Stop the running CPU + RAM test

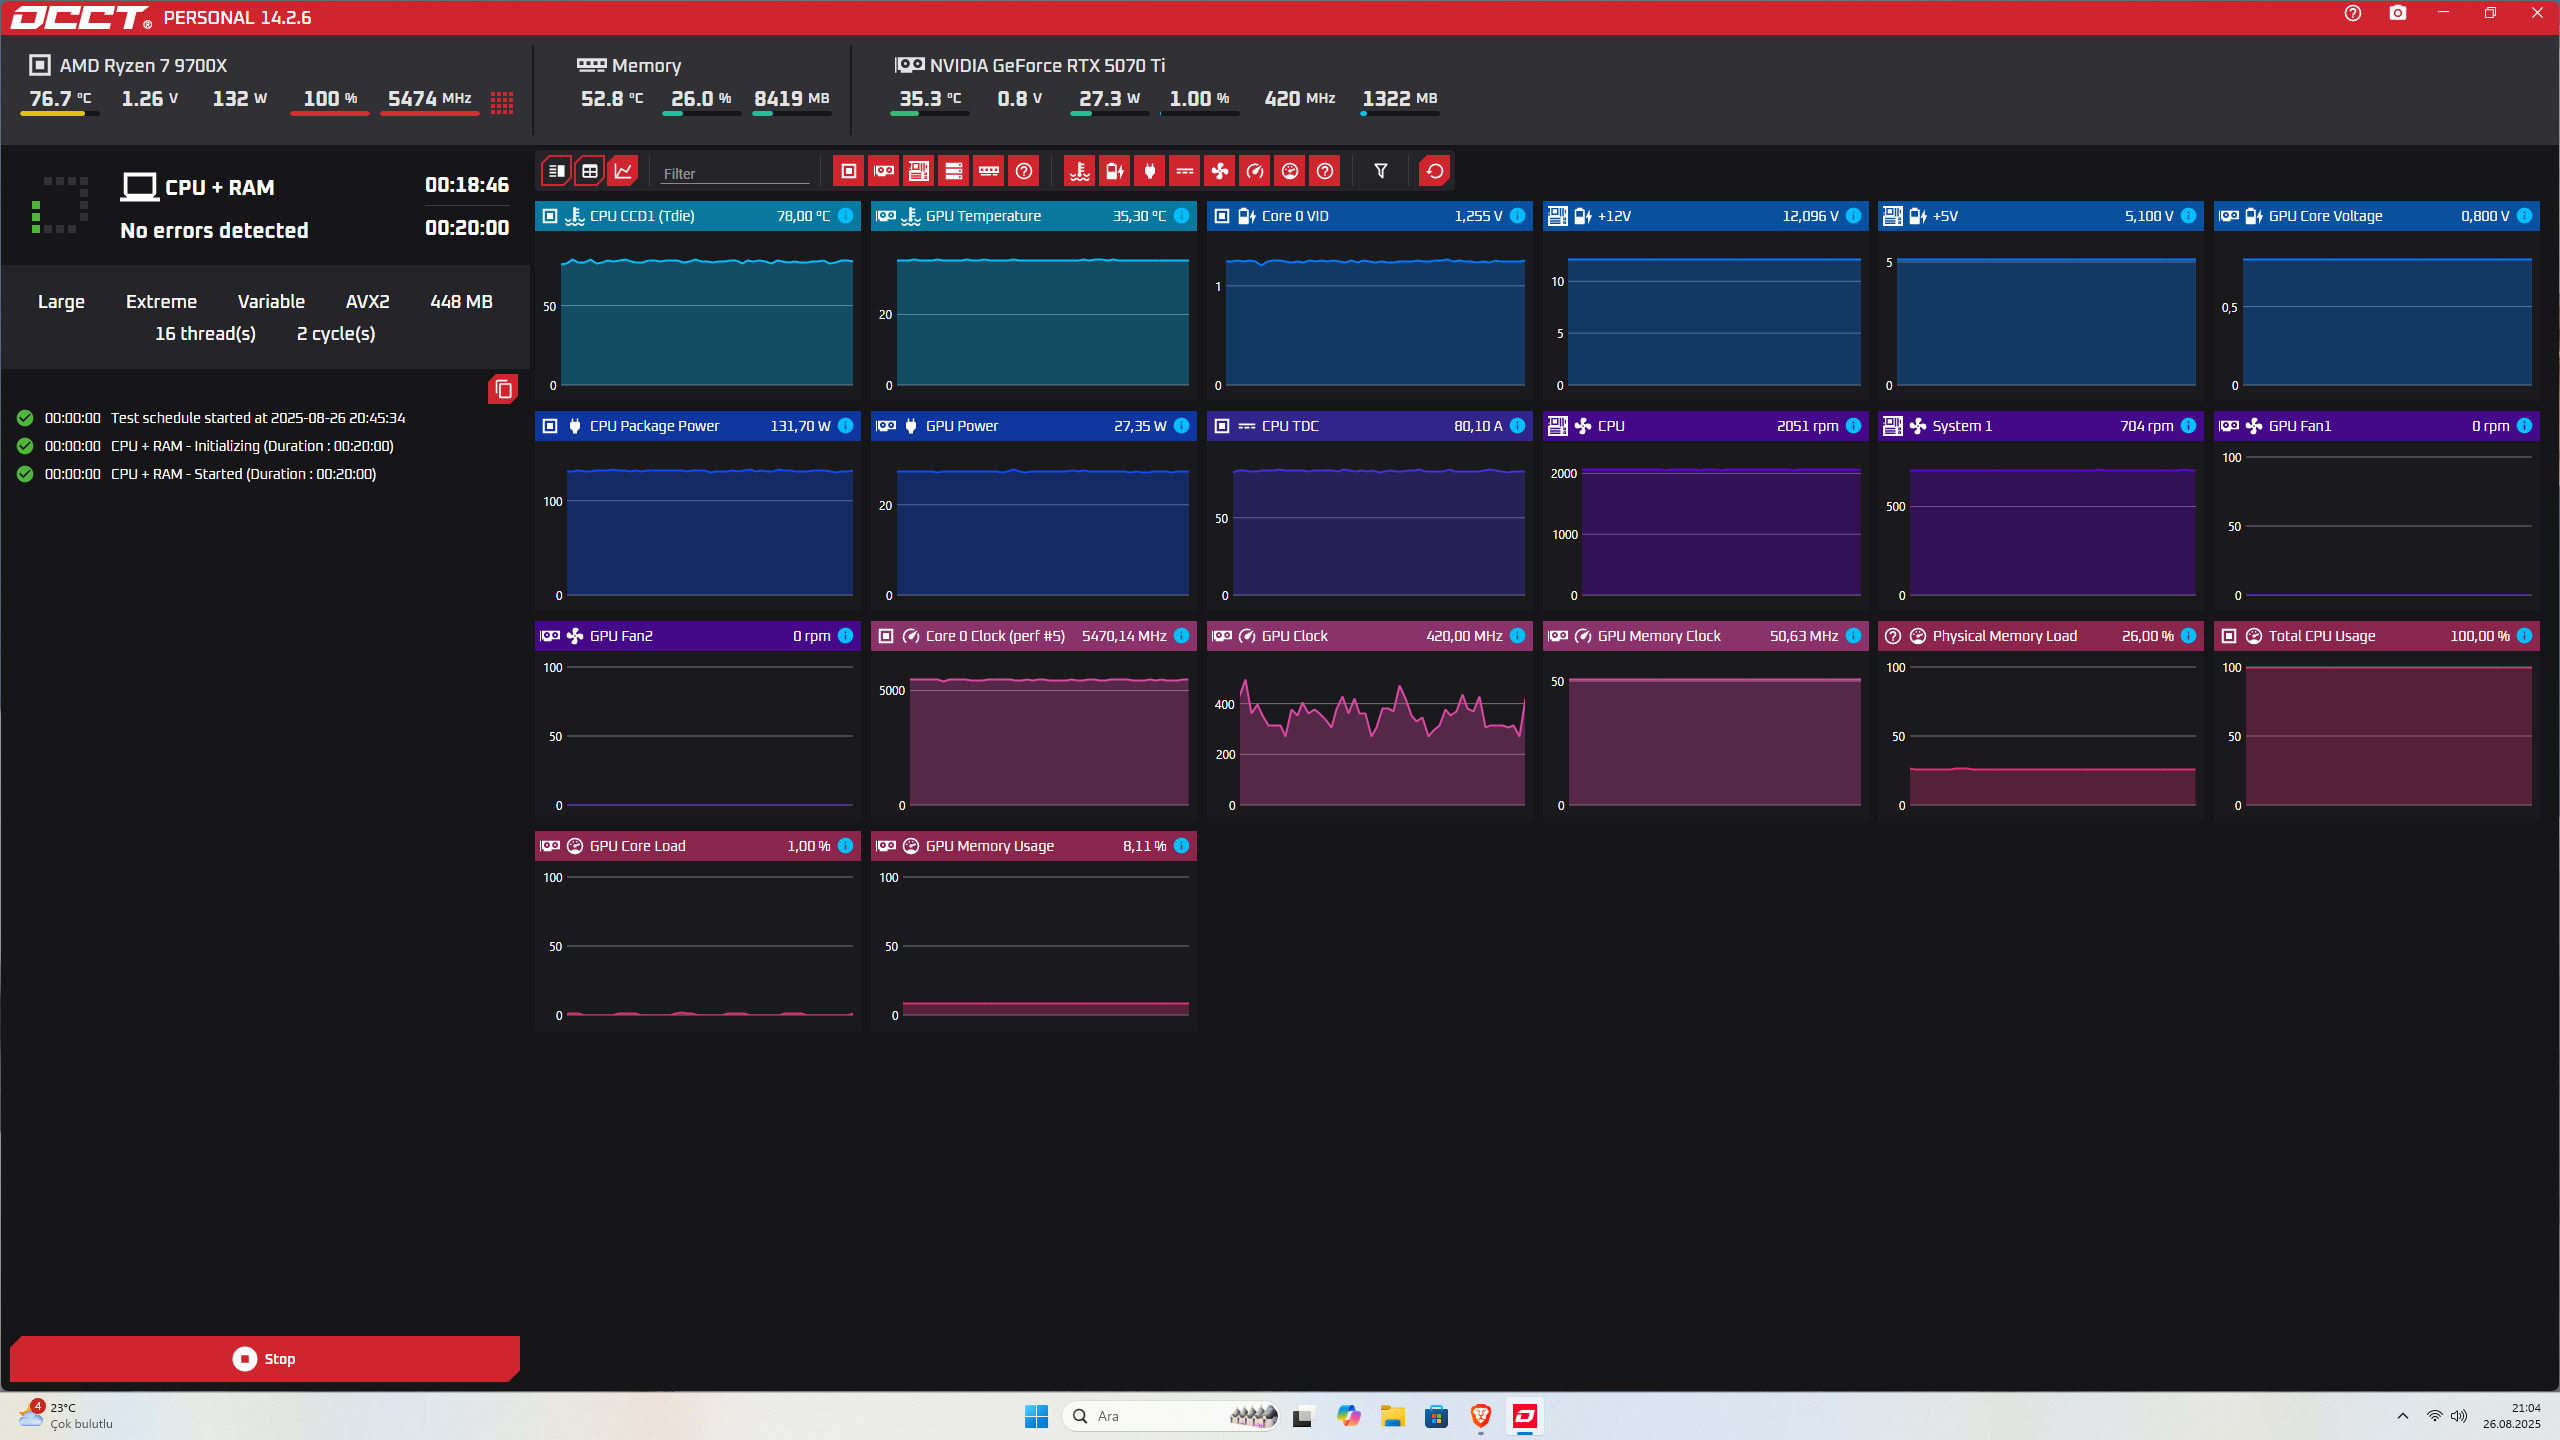pyautogui.click(x=265, y=1359)
